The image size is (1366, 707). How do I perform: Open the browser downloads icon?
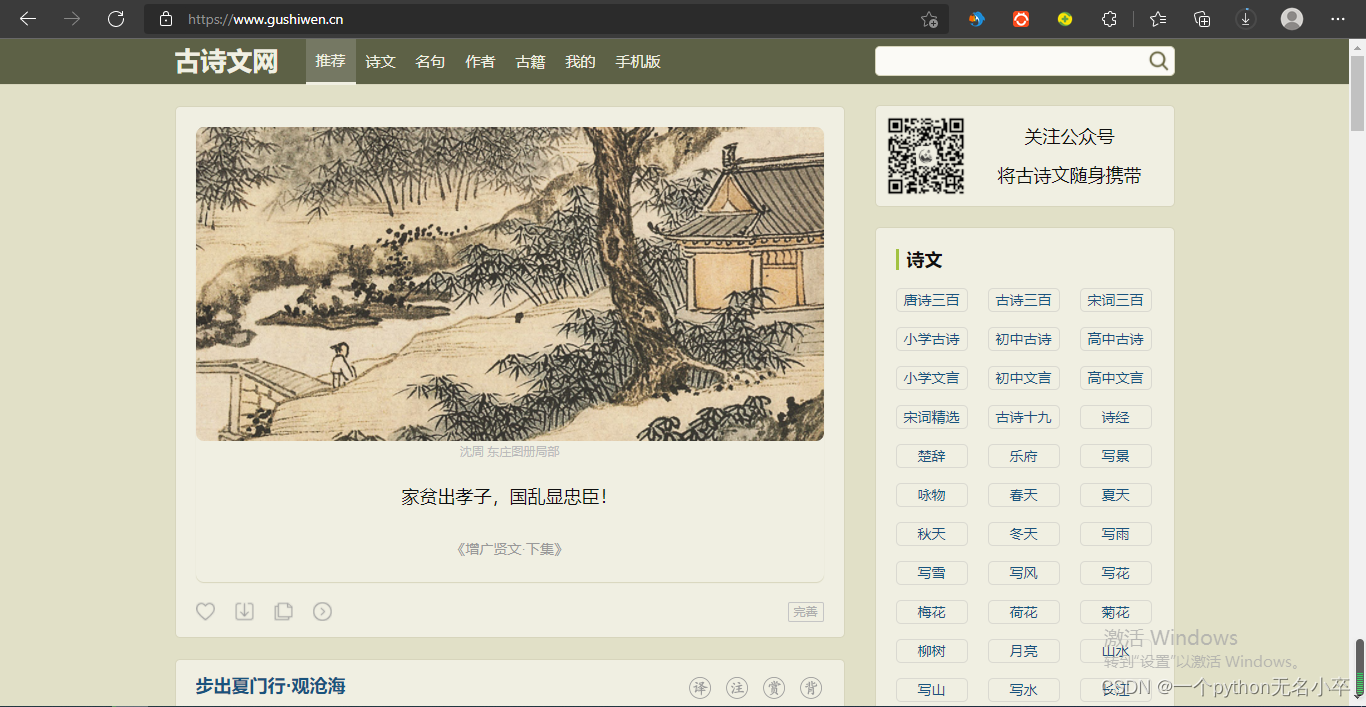(1246, 19)
